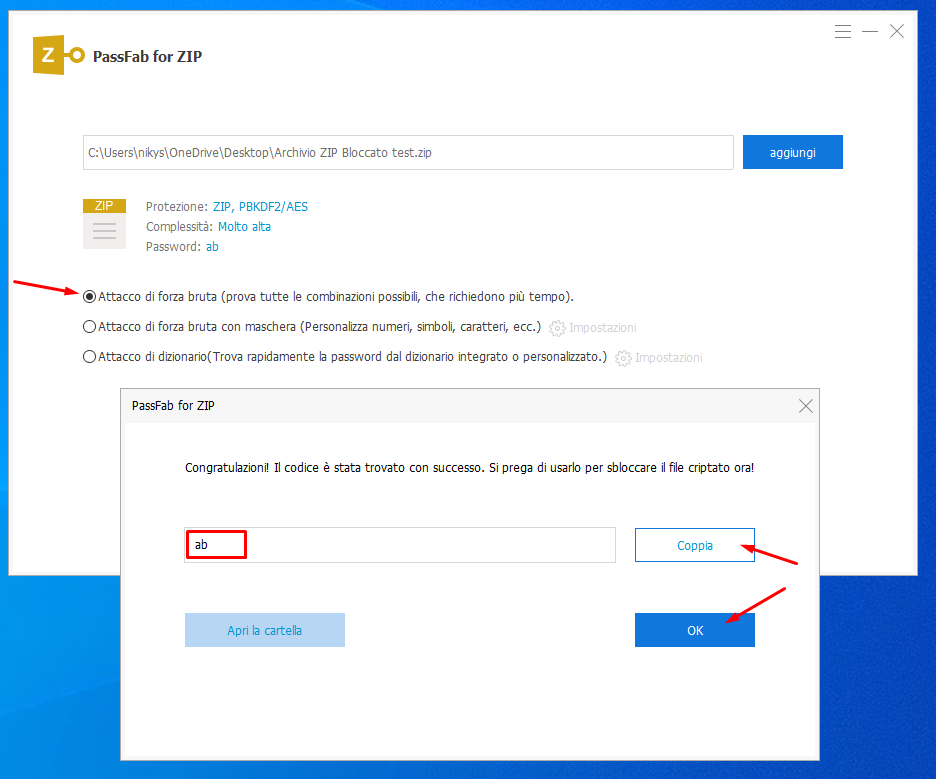Click the recovered password field showing ab

click(x=400, y=544)
